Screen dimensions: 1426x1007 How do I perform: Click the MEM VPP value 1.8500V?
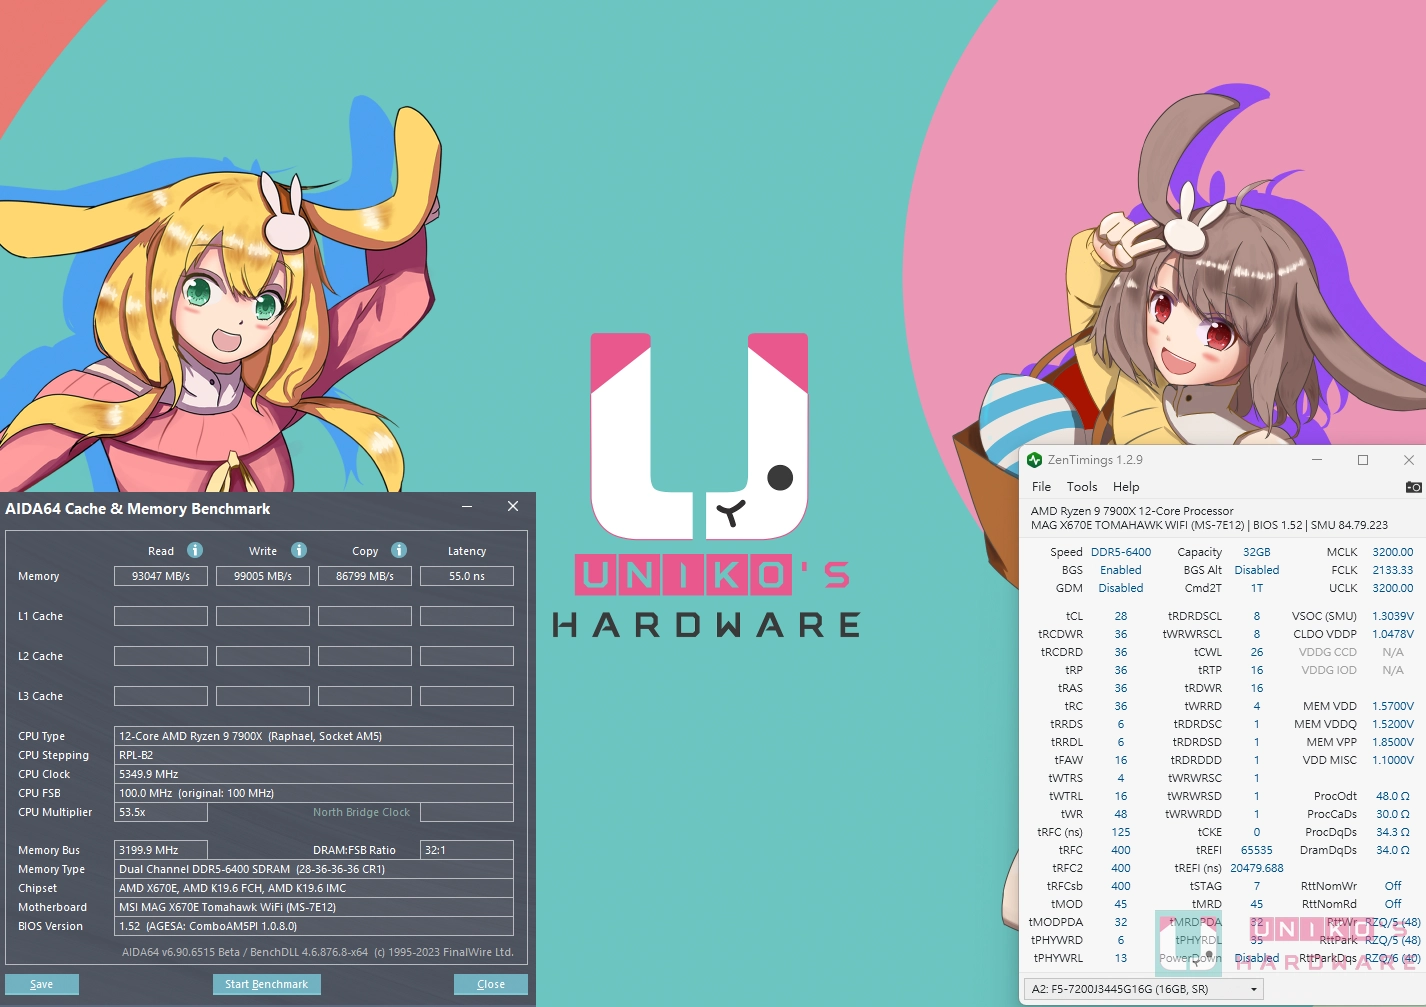tap(1393, 742)
